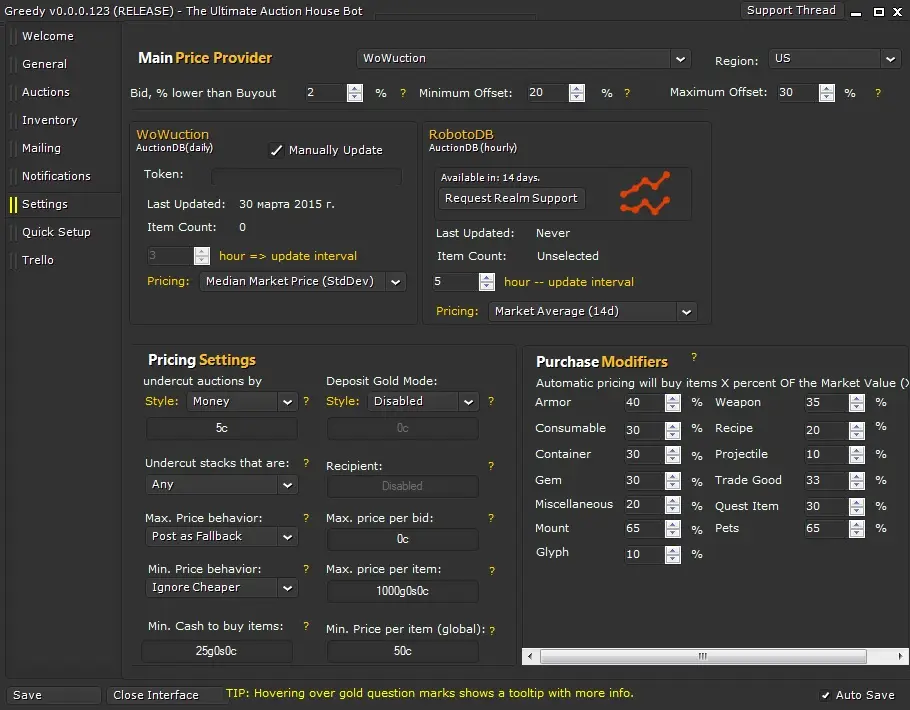The width and height of the screenshot is (910, 710).
Task: Click the WoWuction Token input field
Action: click(306, 175)
